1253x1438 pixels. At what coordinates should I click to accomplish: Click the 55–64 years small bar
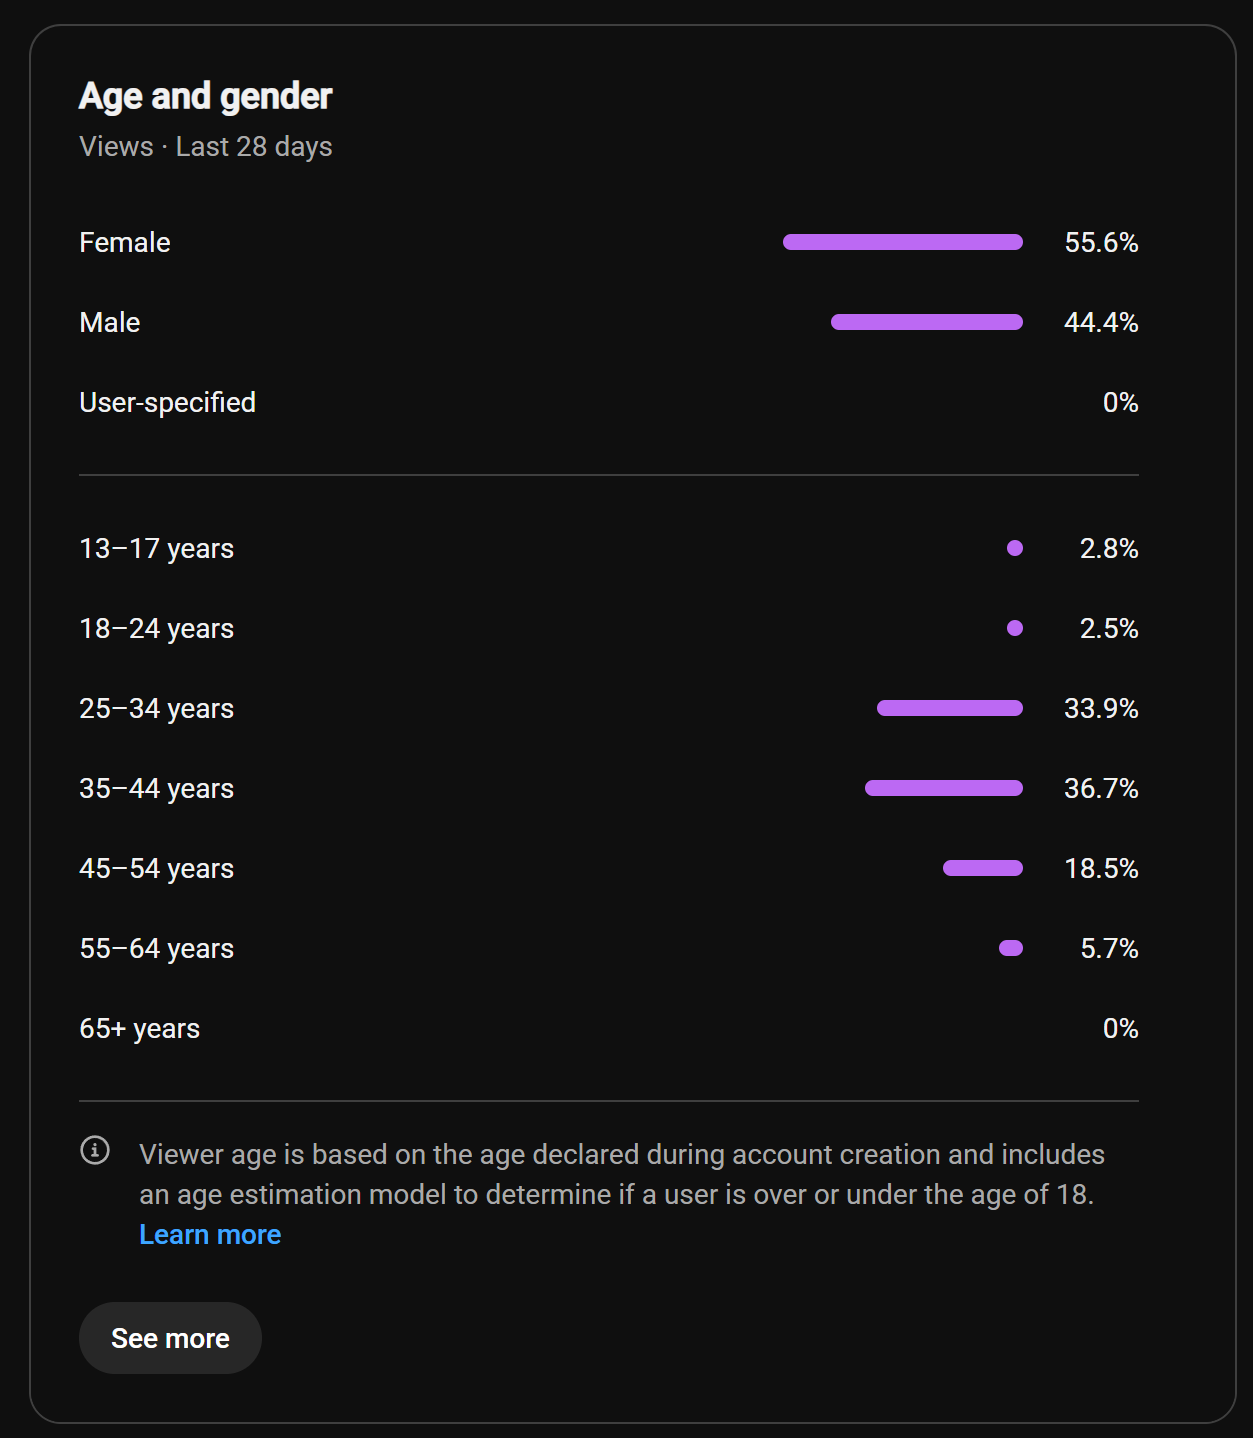tap(1011, 948)
